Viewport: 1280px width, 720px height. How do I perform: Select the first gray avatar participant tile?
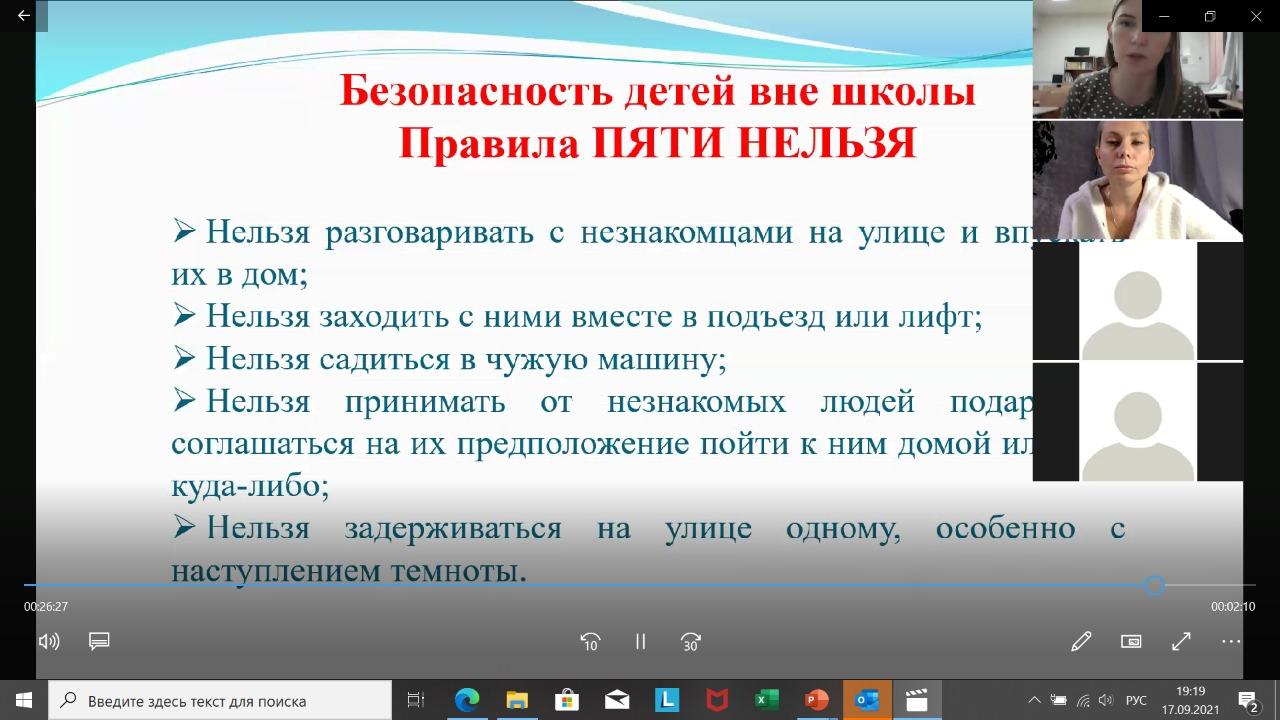pyautogui.click(x=1138, y=301)
